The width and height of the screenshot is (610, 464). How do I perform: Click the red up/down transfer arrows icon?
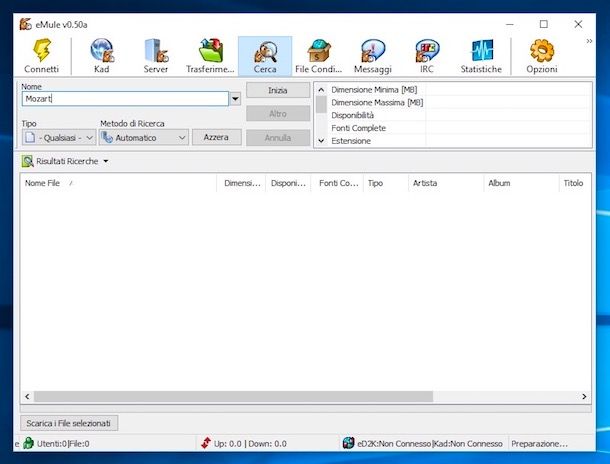206,443
